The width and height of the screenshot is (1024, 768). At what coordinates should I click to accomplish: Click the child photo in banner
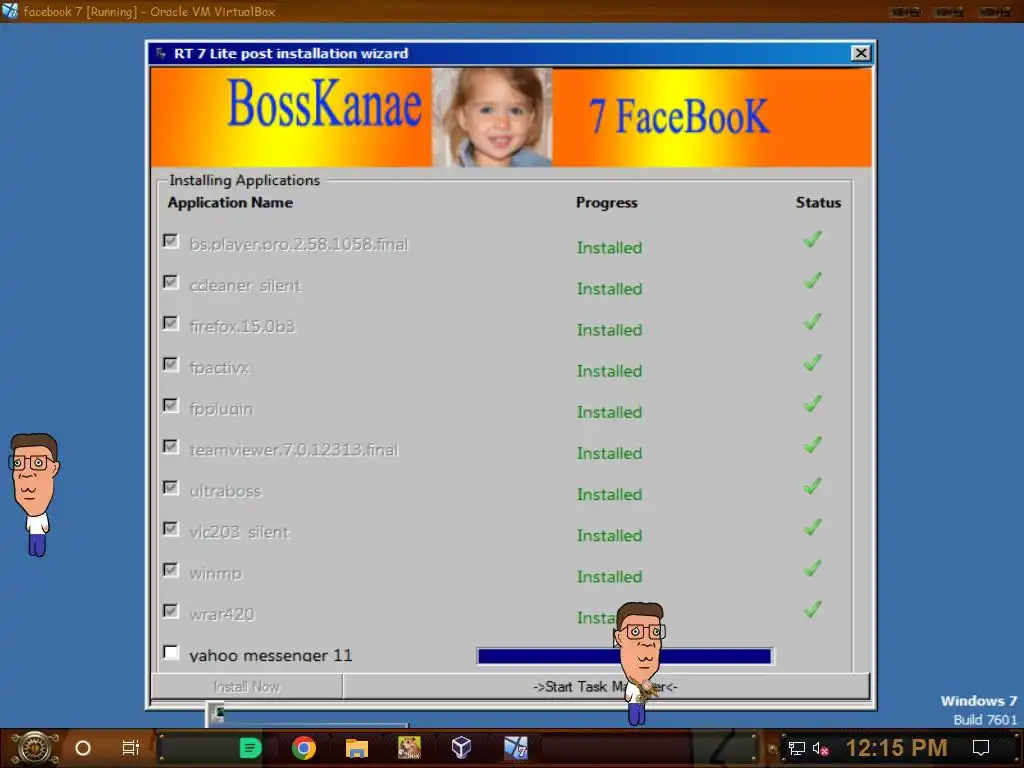492,117
